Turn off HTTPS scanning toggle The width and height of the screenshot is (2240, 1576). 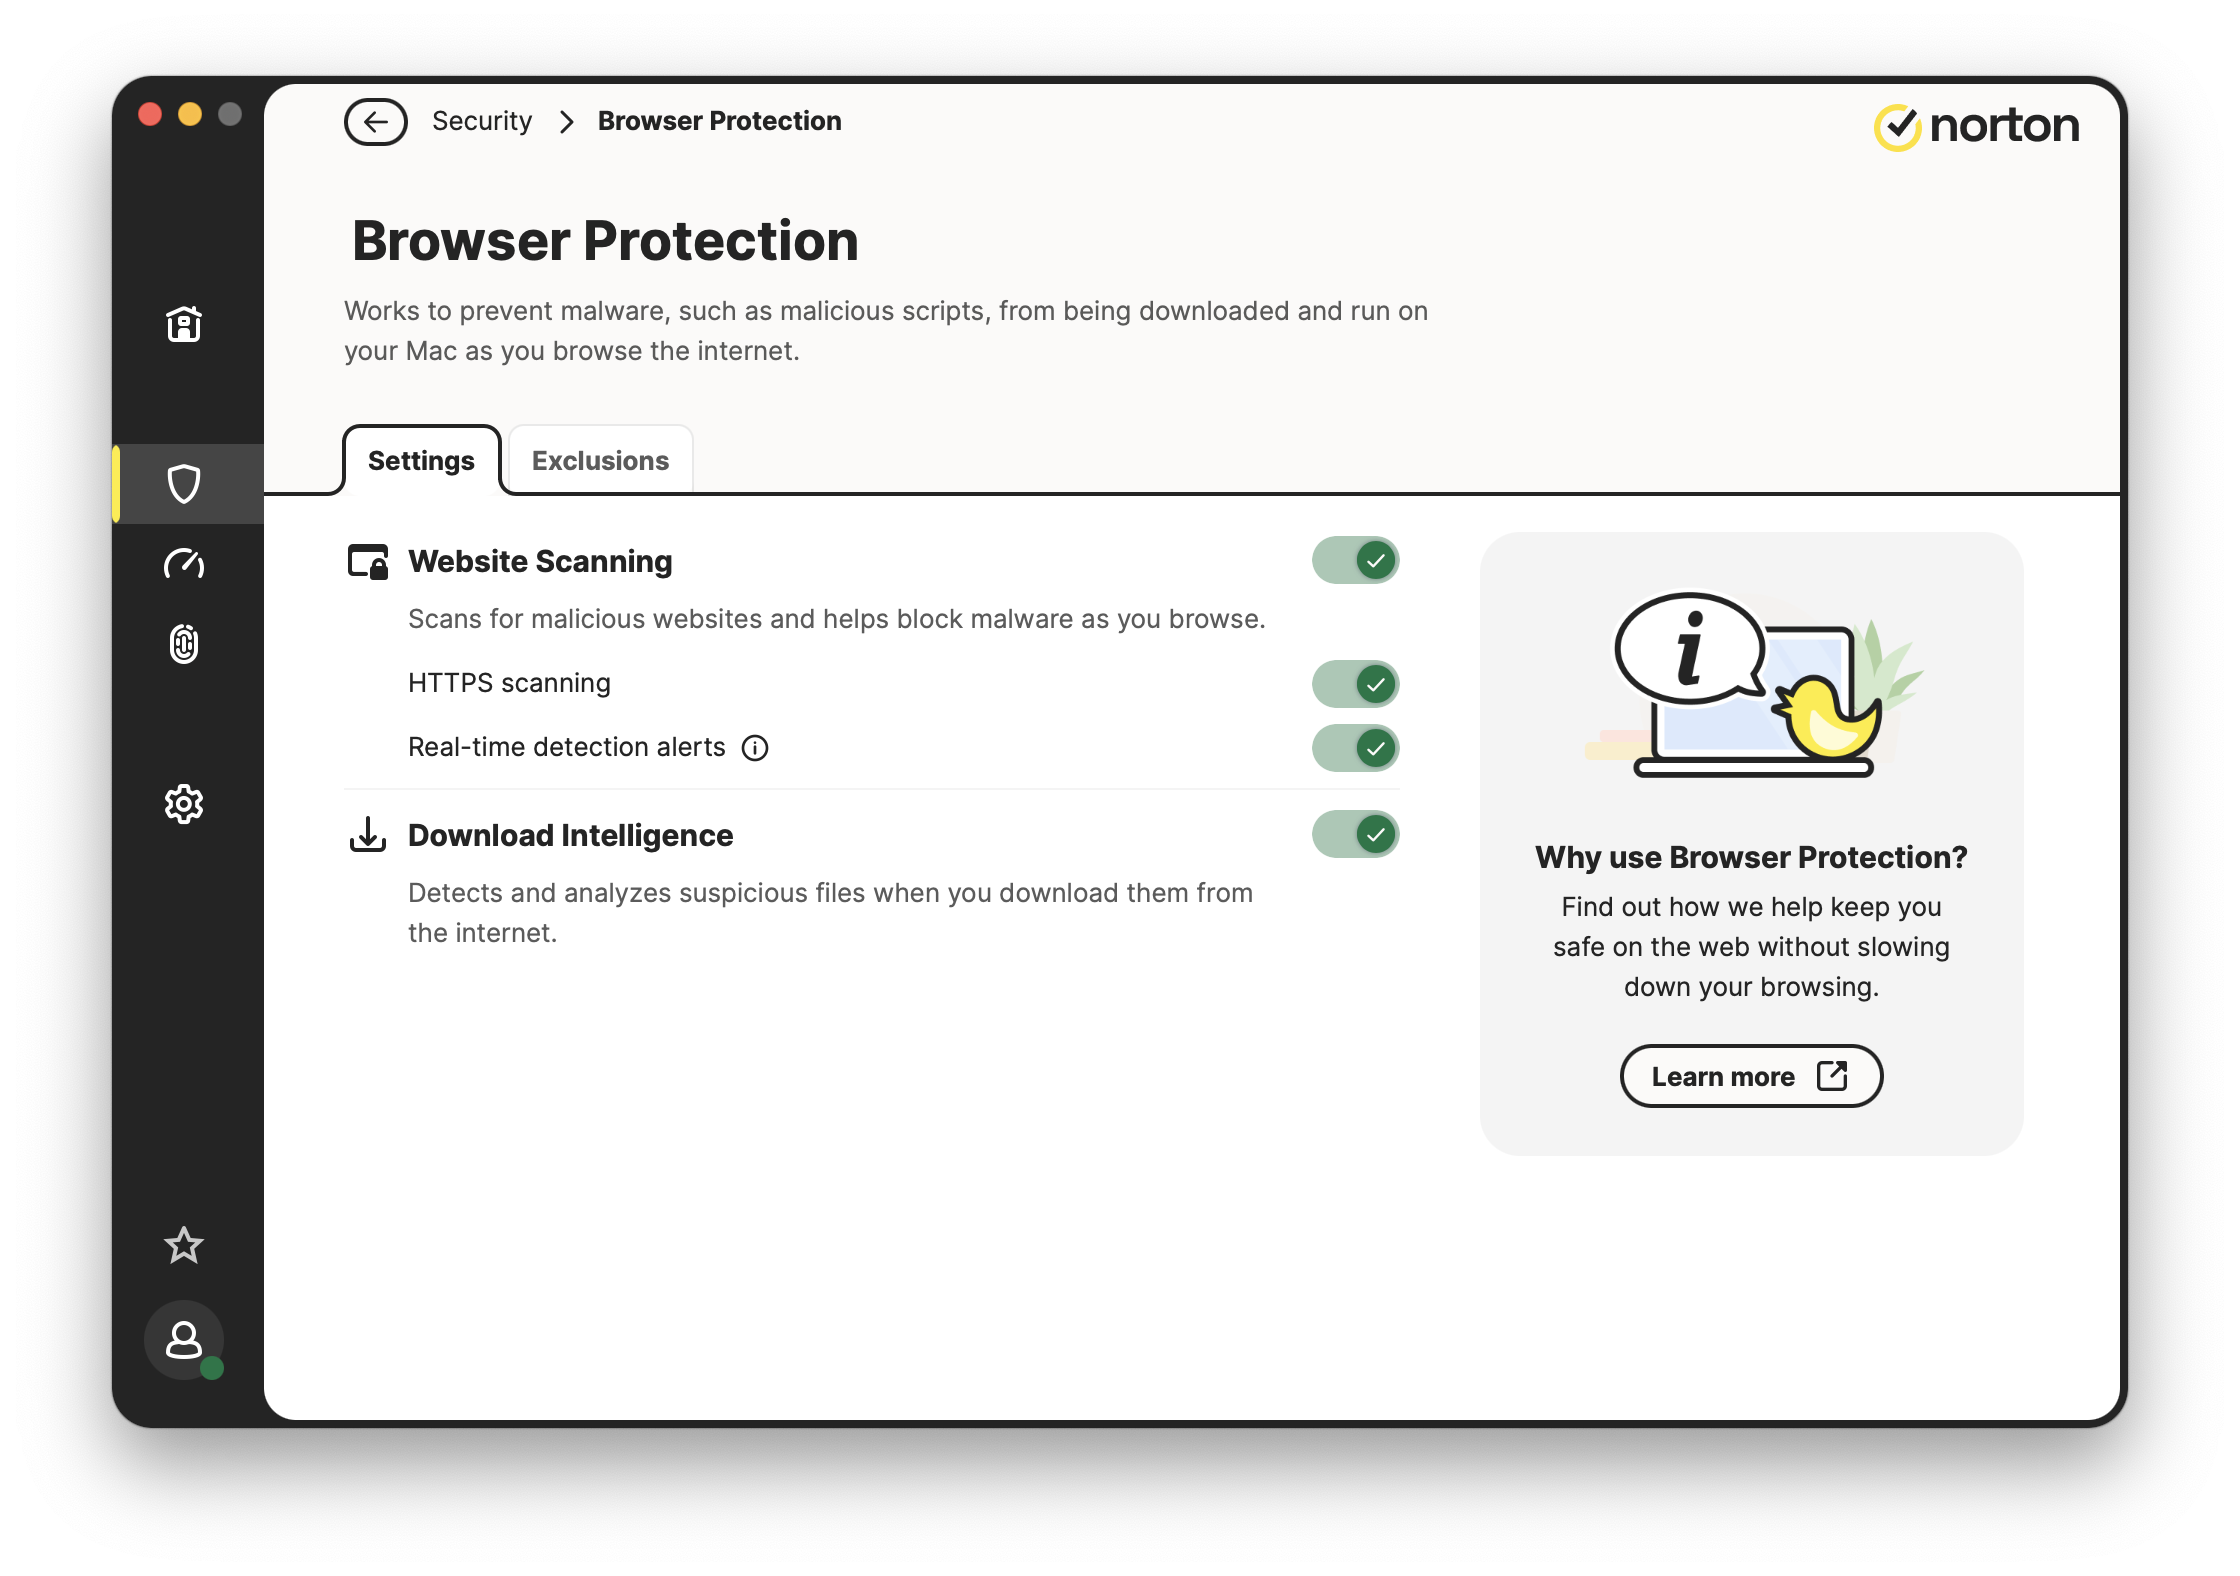(x=1355, y=684)
